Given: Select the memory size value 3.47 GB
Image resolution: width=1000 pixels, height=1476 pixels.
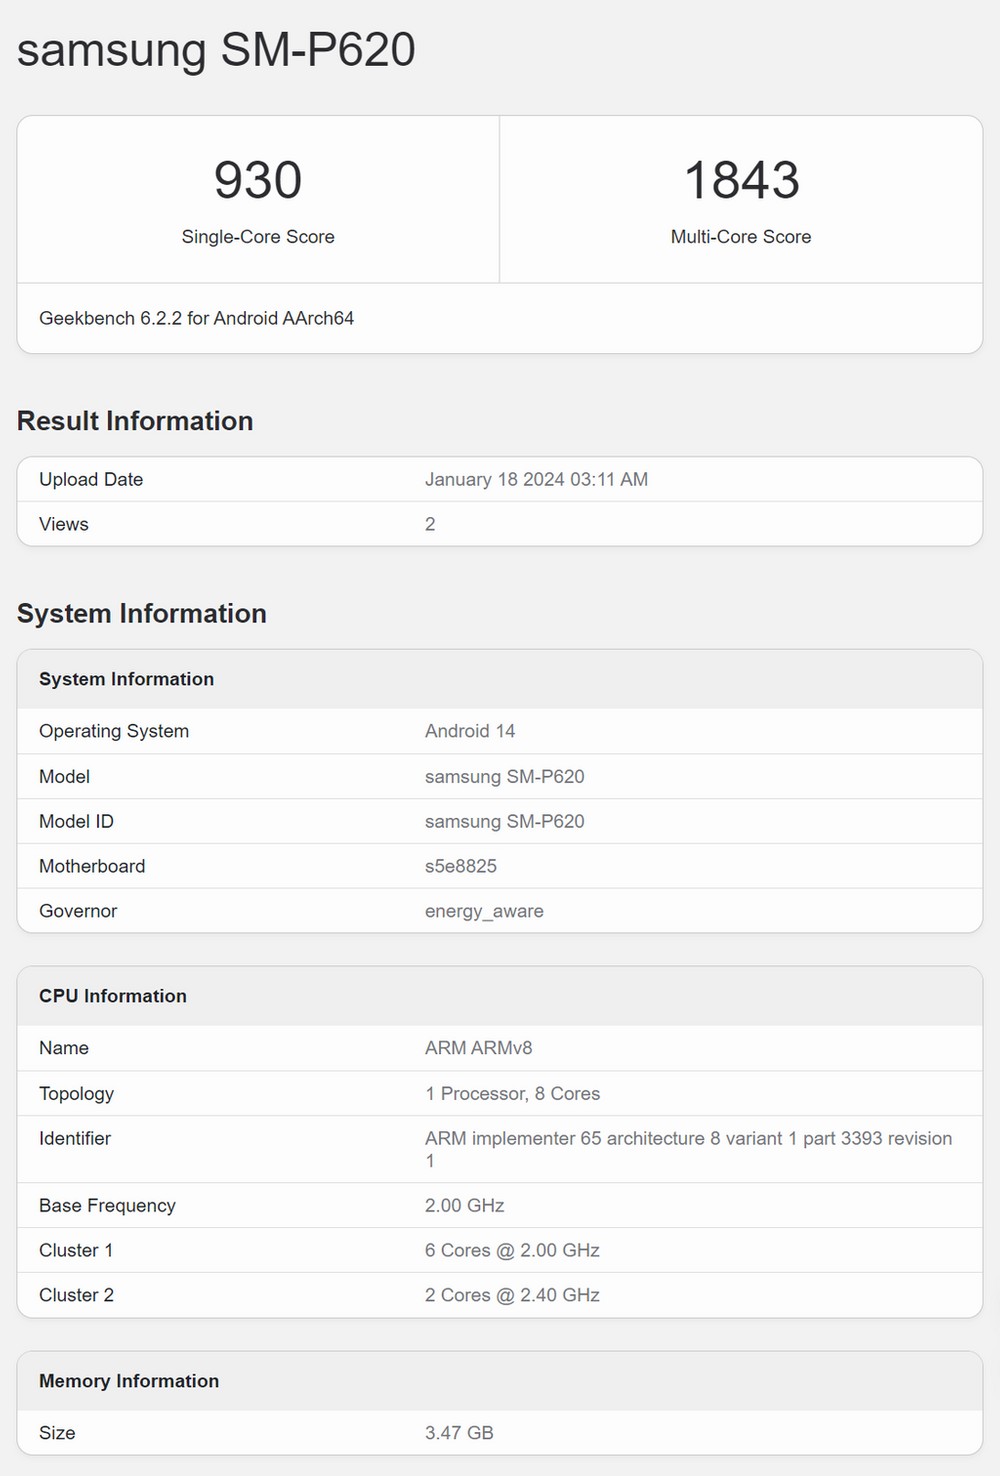Looking at the screenshot, I should click(x=459, y=1433).
